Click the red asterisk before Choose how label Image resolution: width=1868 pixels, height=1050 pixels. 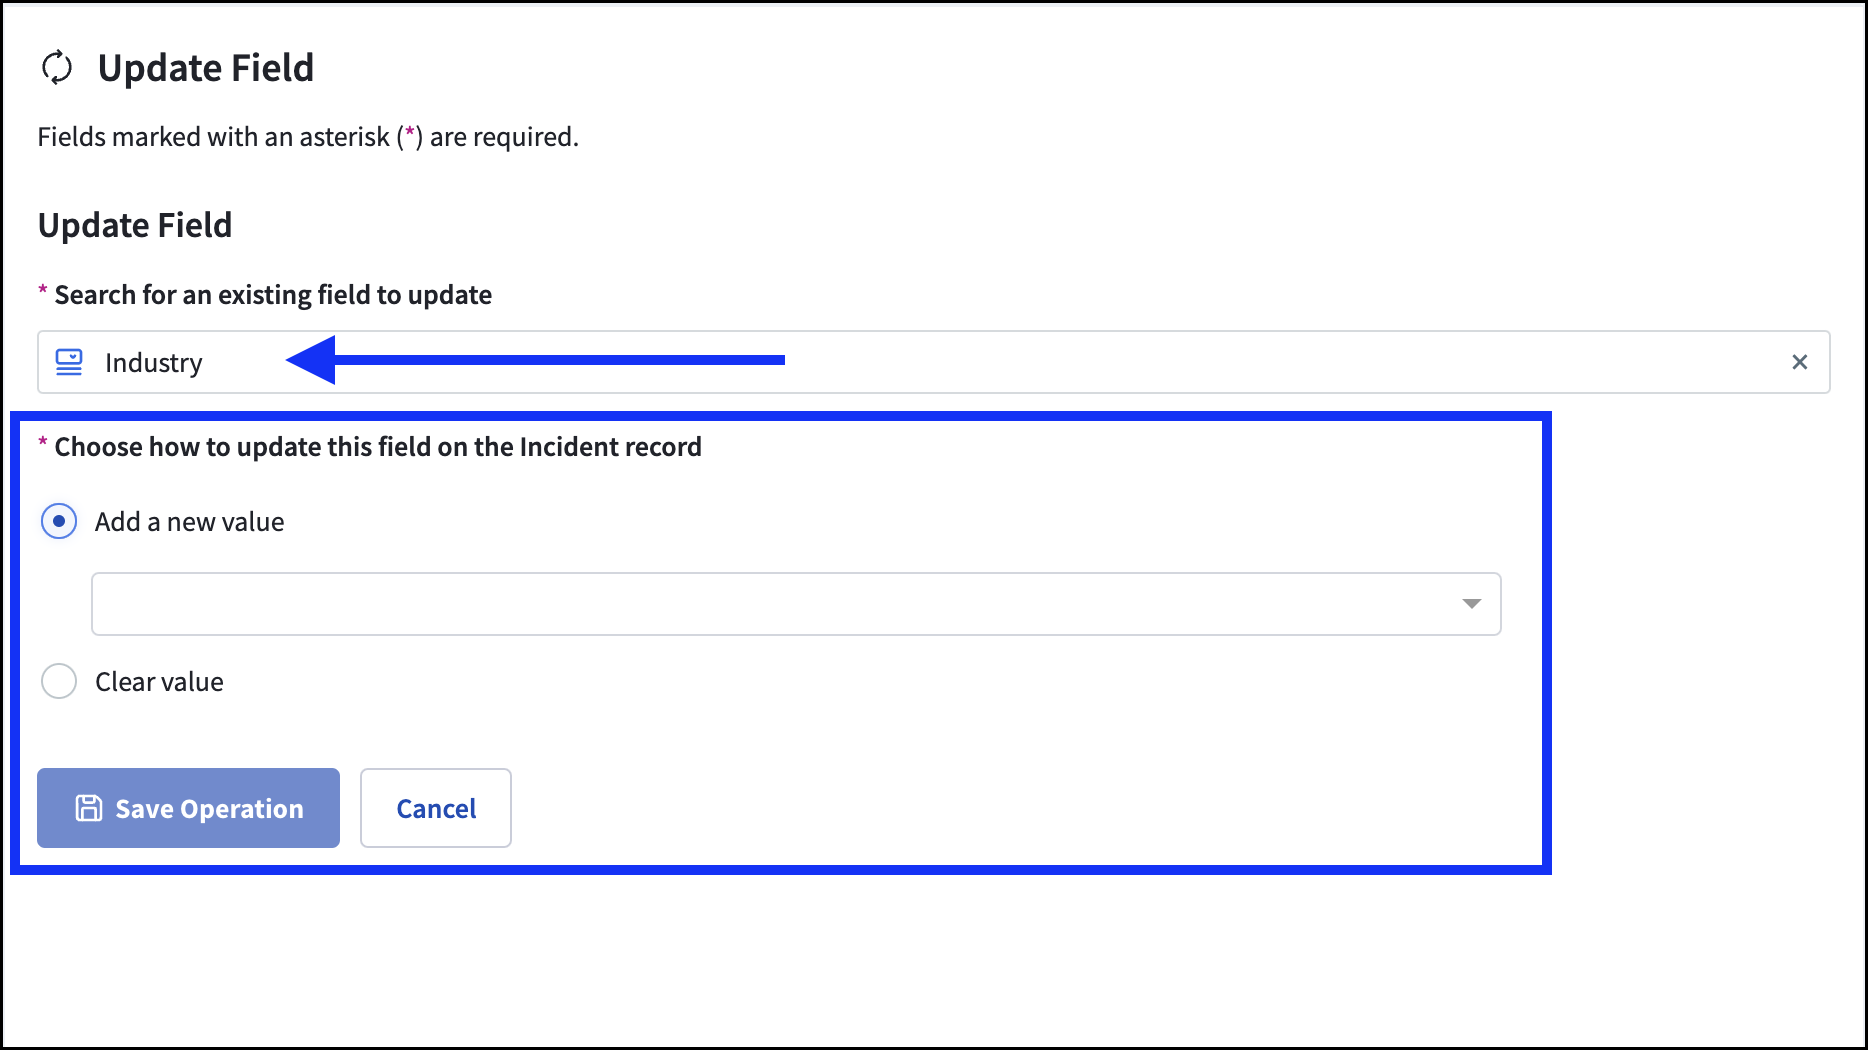click(x=43, y=443)
